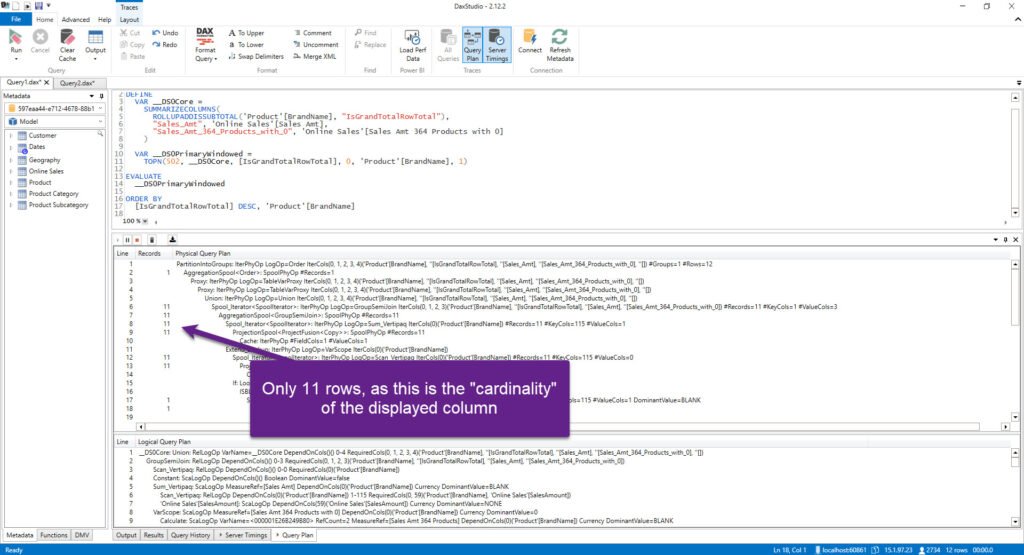
Task: Click the export icon in trace toolbar
Action: pyautogui.click(x=172, y=240)
